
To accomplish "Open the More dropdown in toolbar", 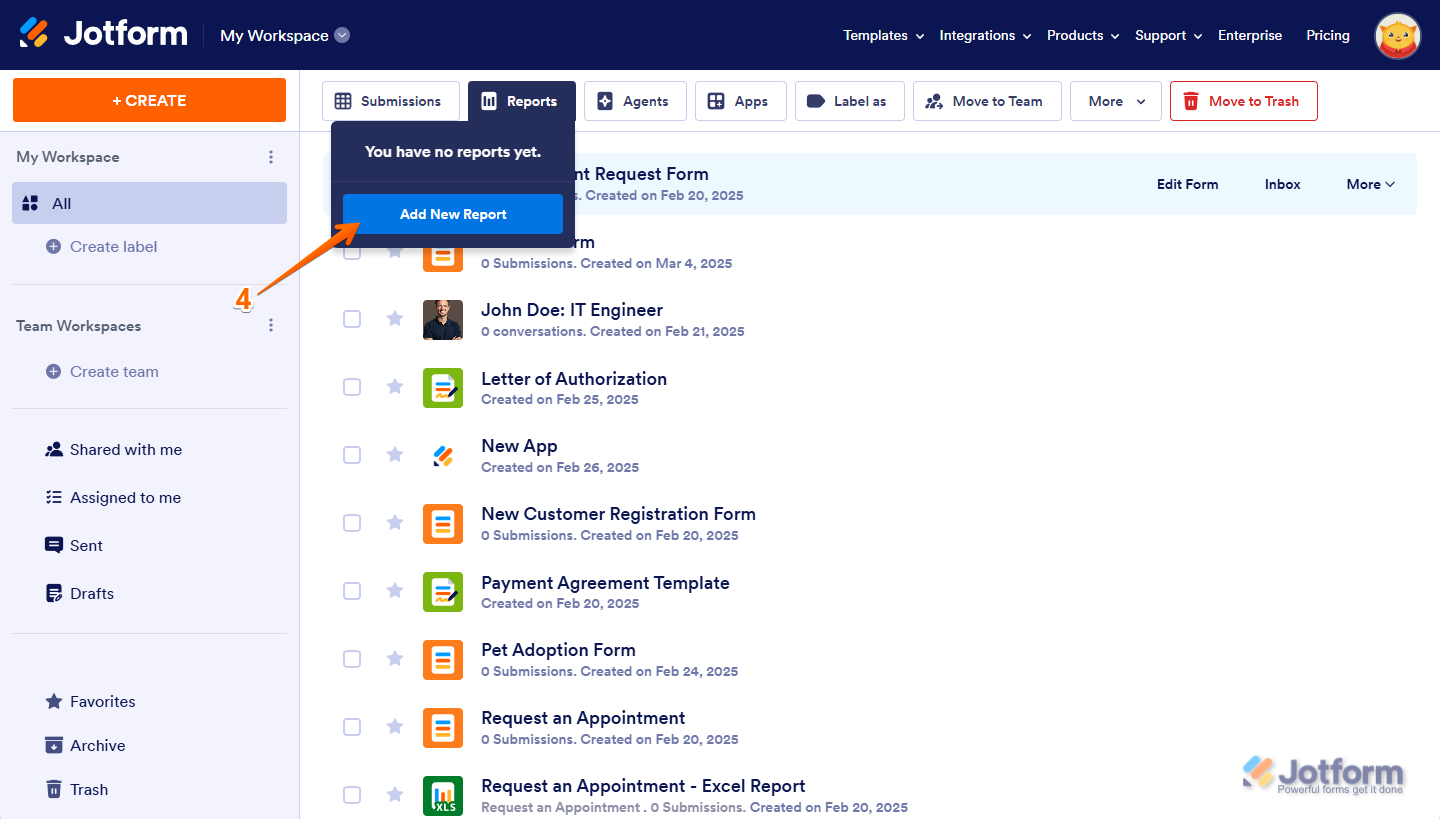I will coord(1115,101).
